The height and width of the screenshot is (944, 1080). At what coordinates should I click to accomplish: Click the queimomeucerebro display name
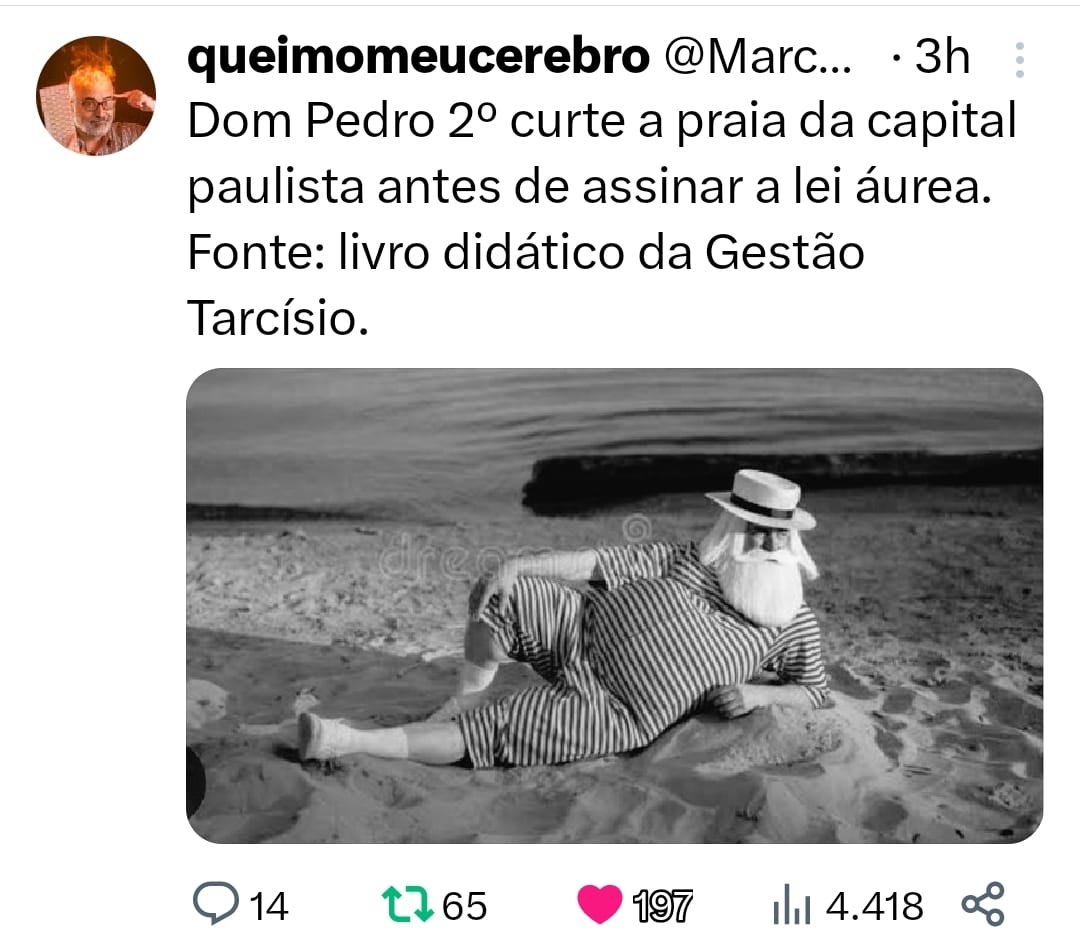pyautogui.click(x=418, y=56)
